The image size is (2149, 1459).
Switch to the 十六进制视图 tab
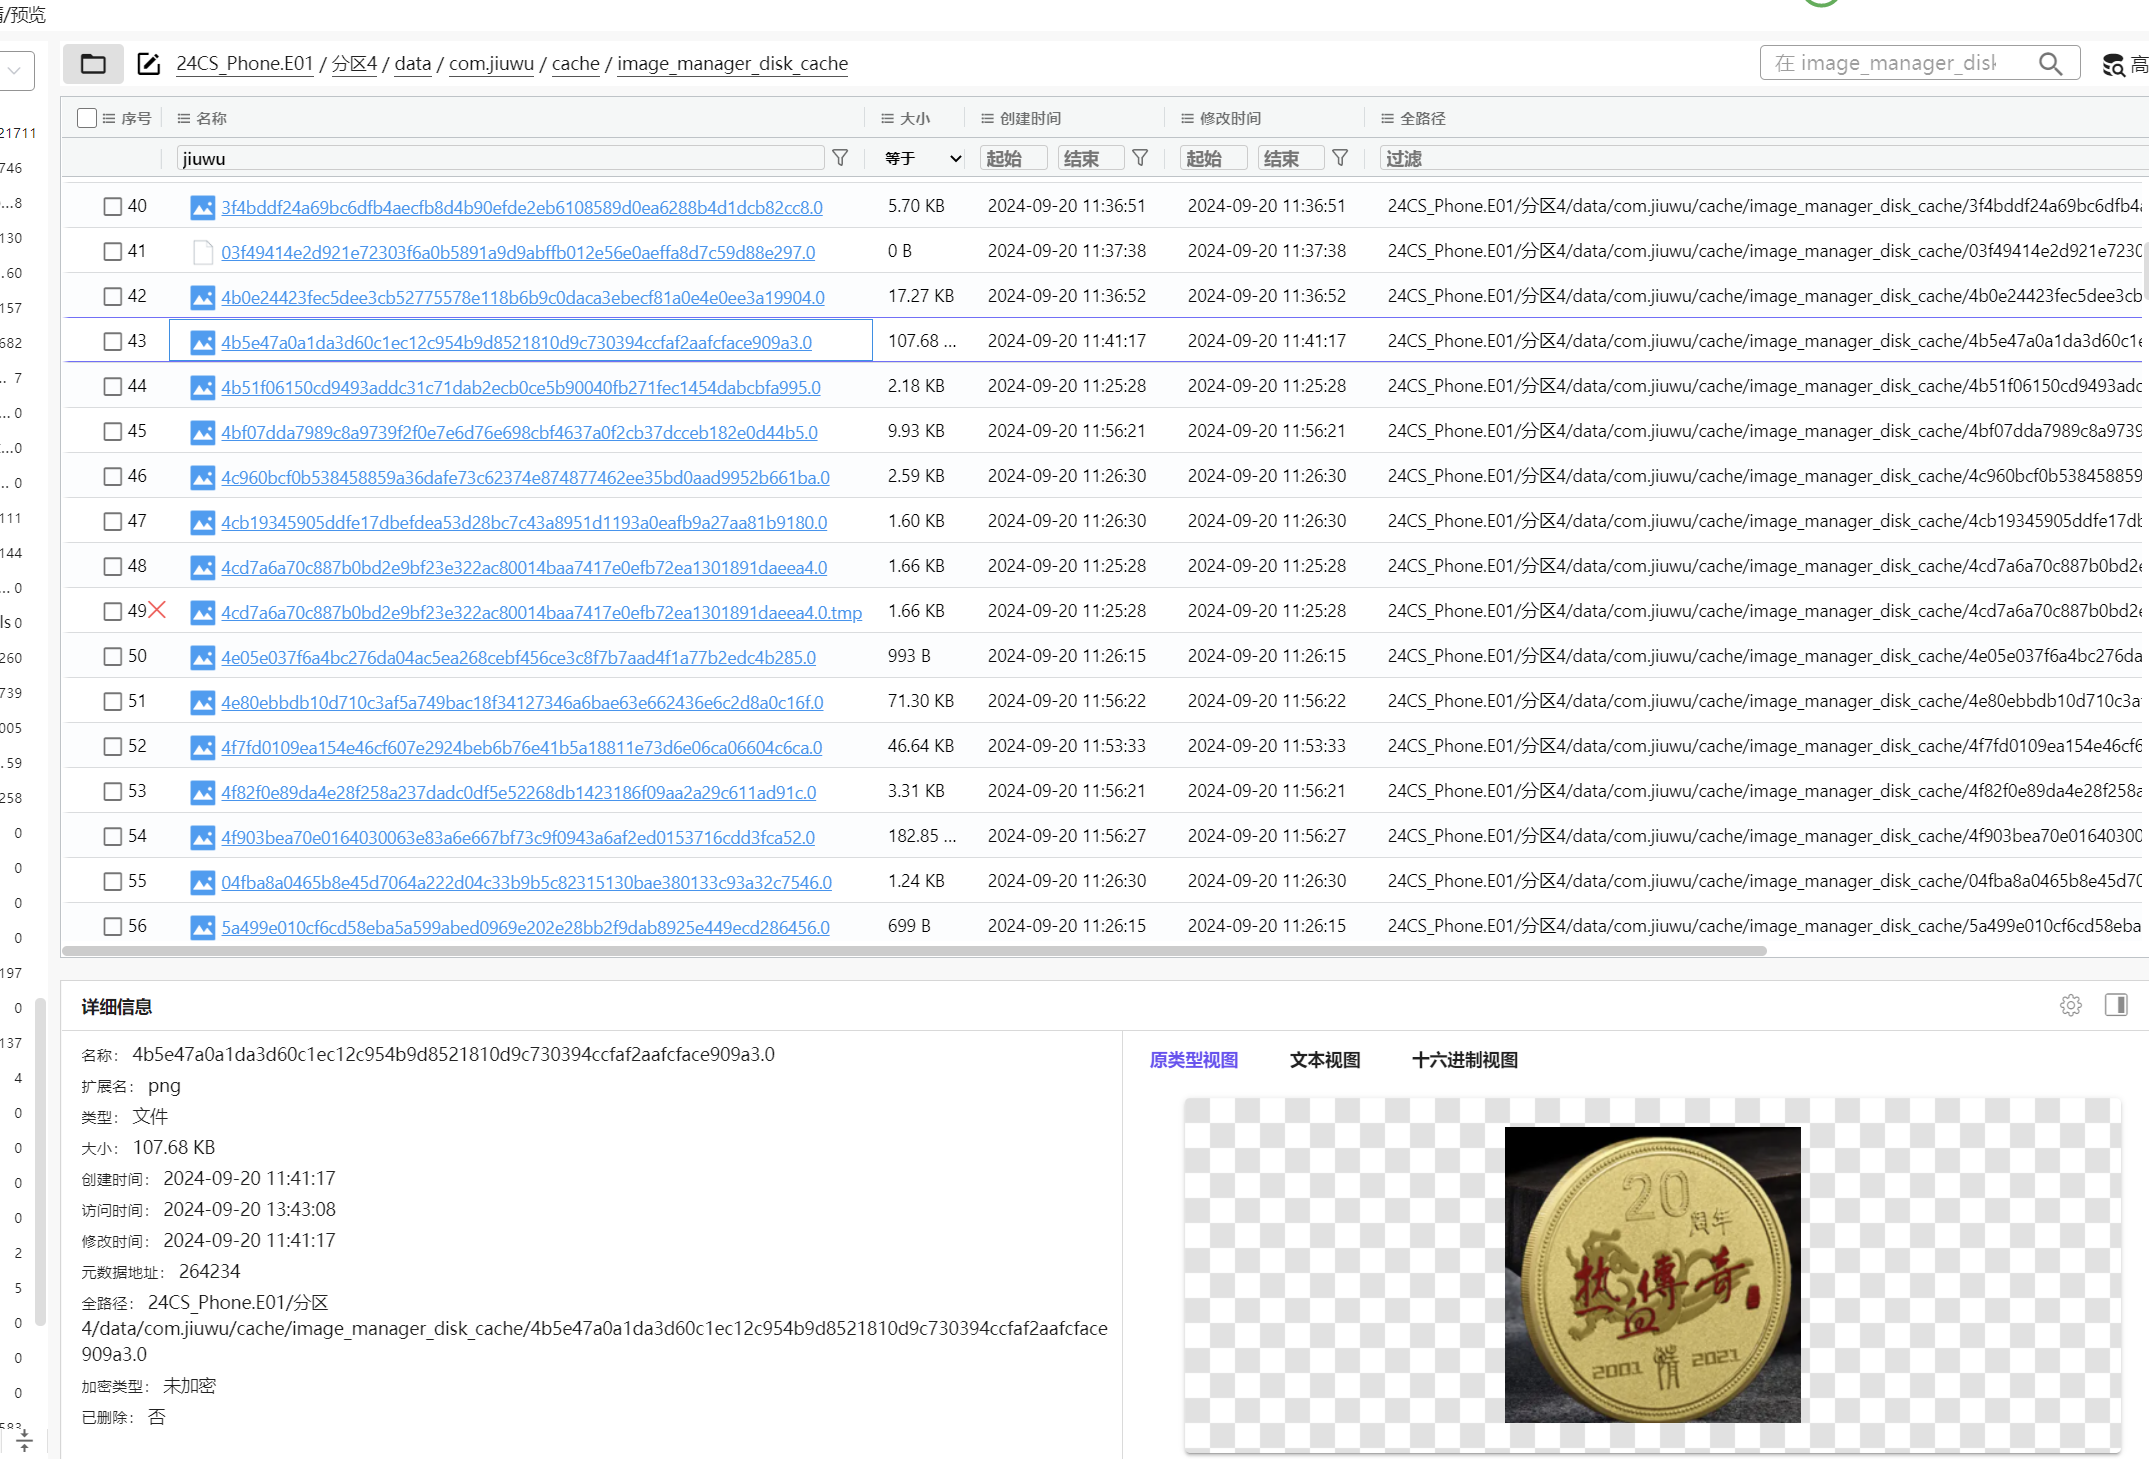(x=1464, y=1060)
